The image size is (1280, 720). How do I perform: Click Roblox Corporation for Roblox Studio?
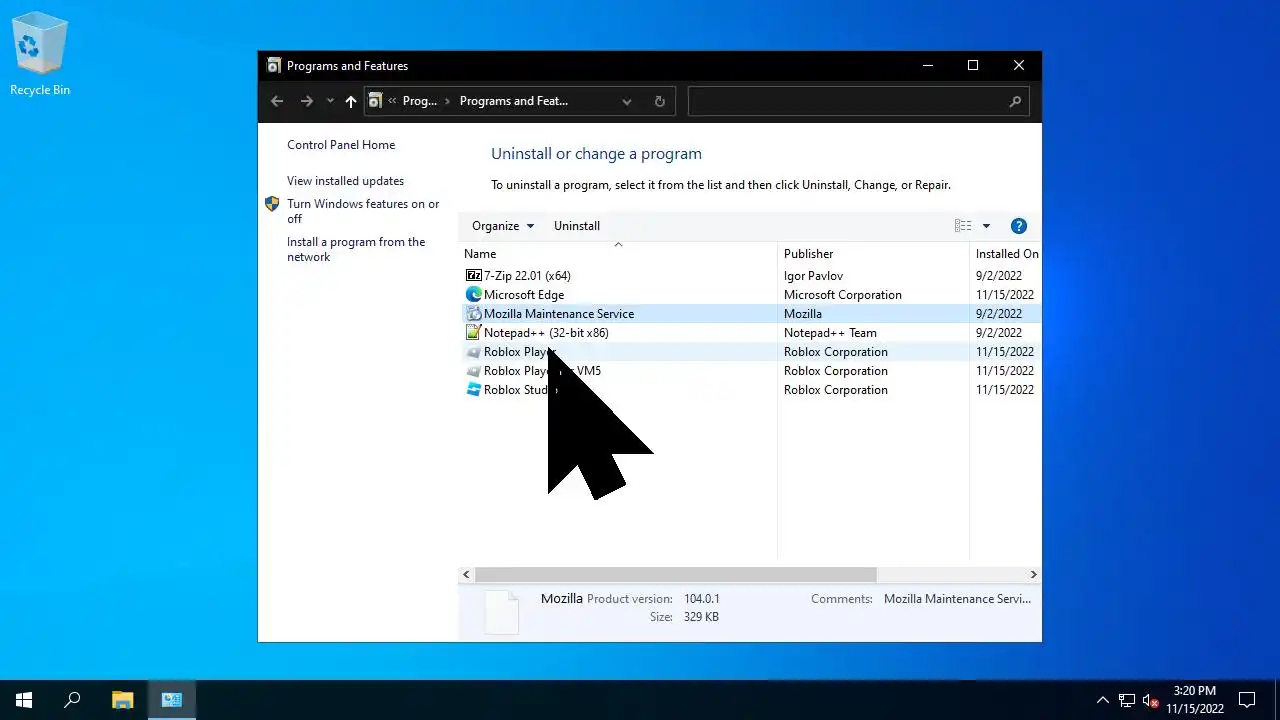[836, 389]
